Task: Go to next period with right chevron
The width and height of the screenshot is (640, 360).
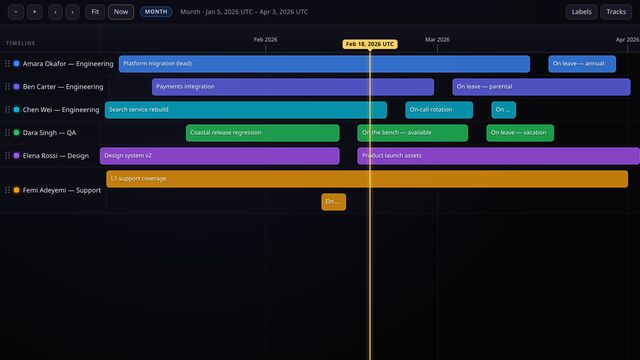Action: [72, 12]
